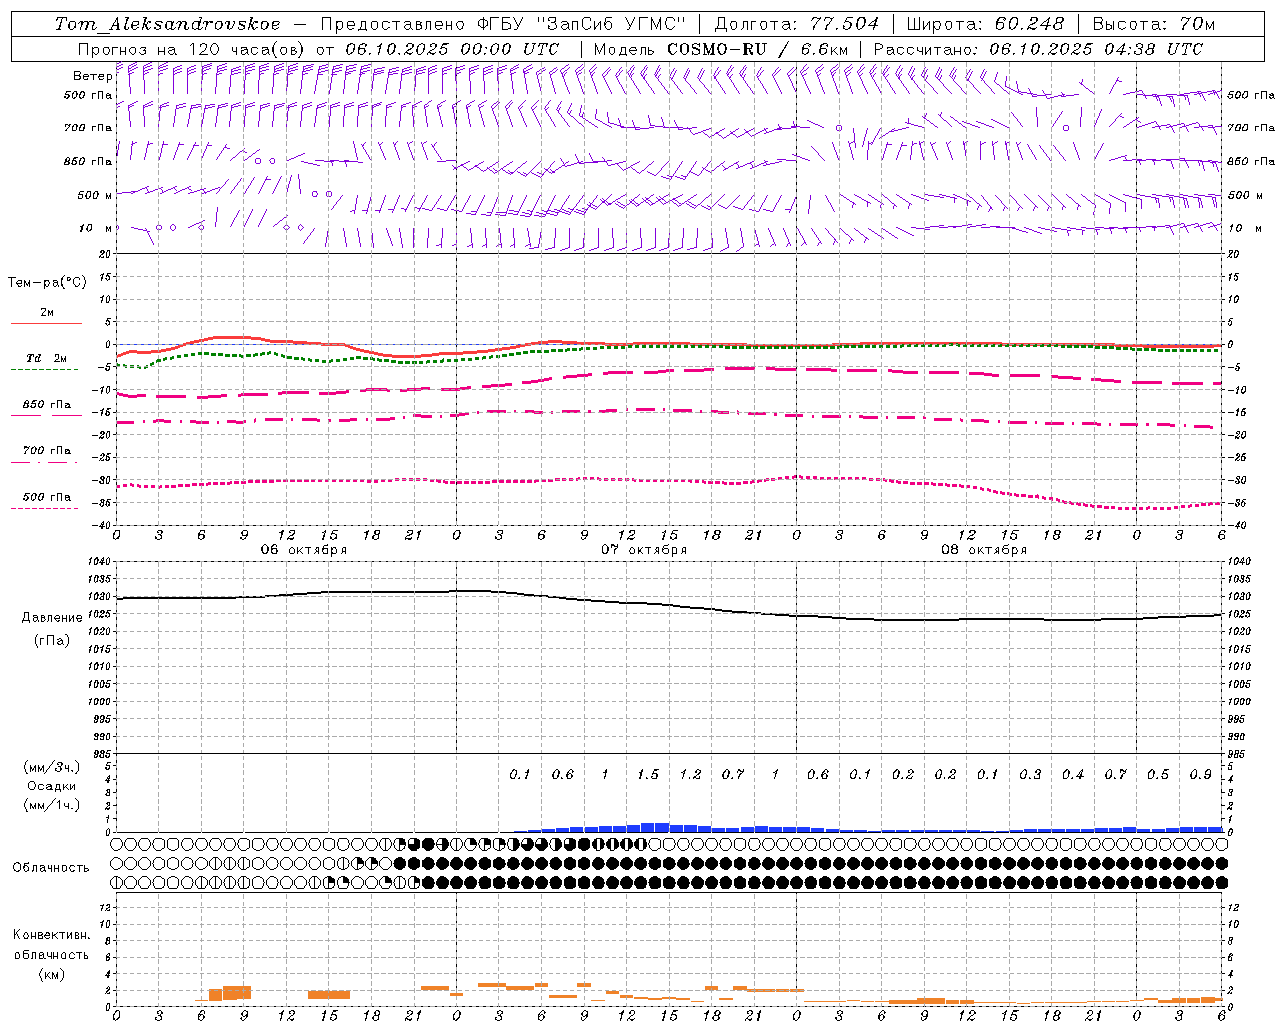The image size is (1280, 1024).
Task: Click the 10 м wind level label on left
Action: point(96,228)
